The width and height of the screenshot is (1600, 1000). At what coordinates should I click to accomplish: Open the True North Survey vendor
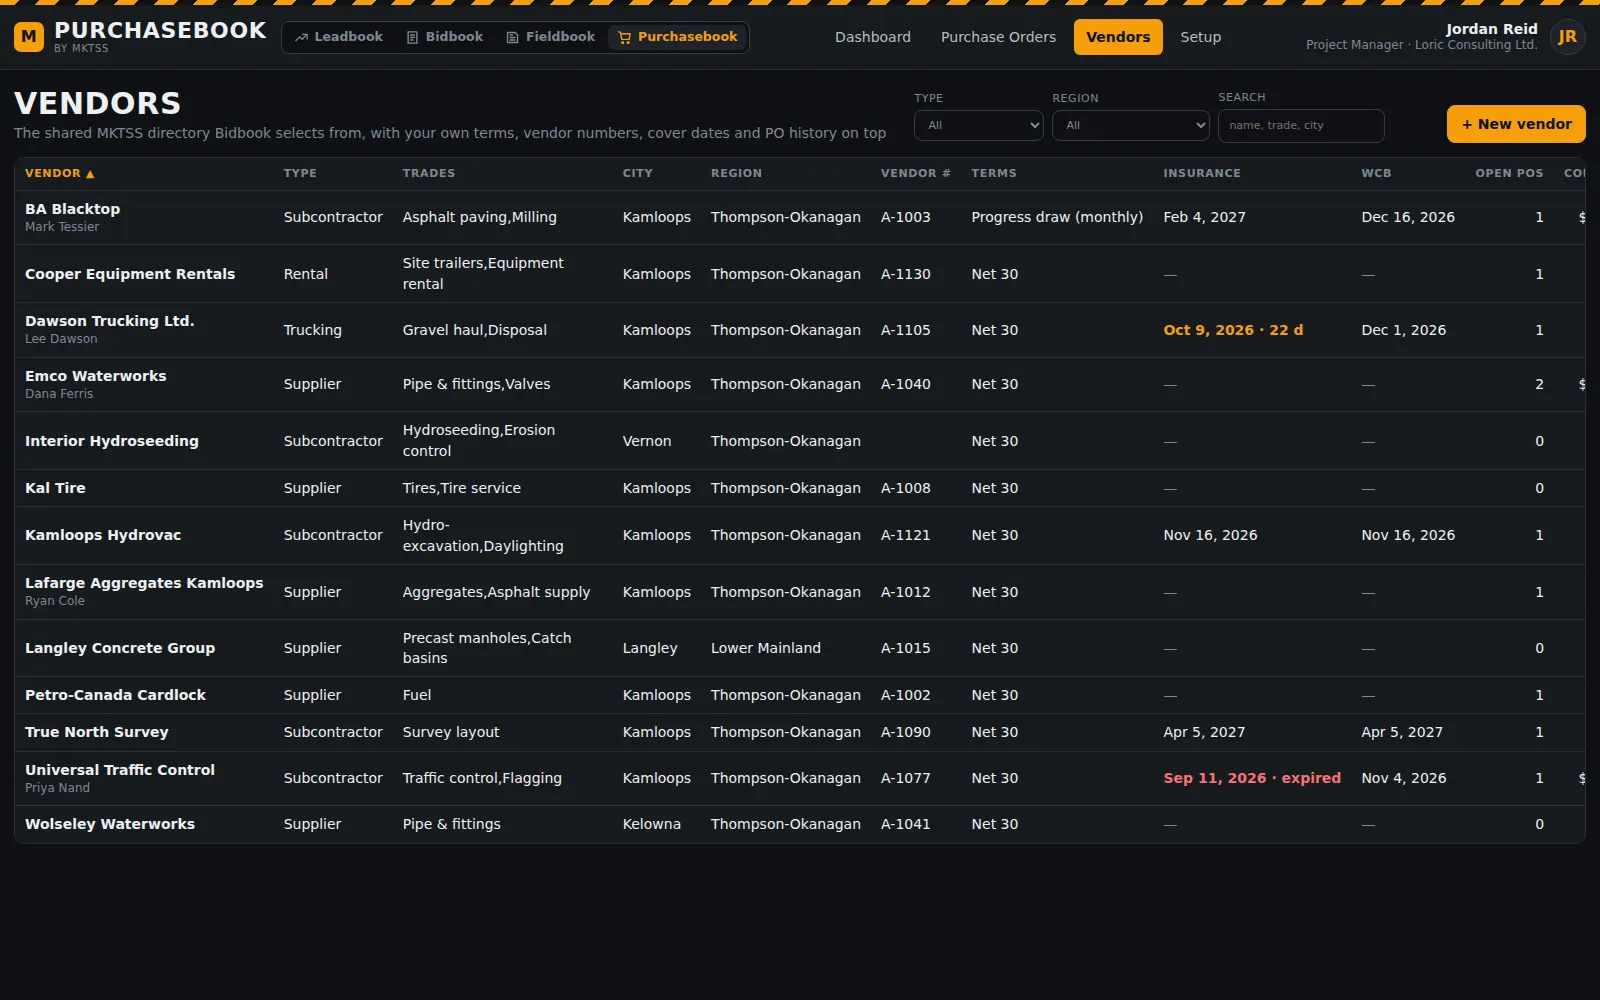point(96,732)
